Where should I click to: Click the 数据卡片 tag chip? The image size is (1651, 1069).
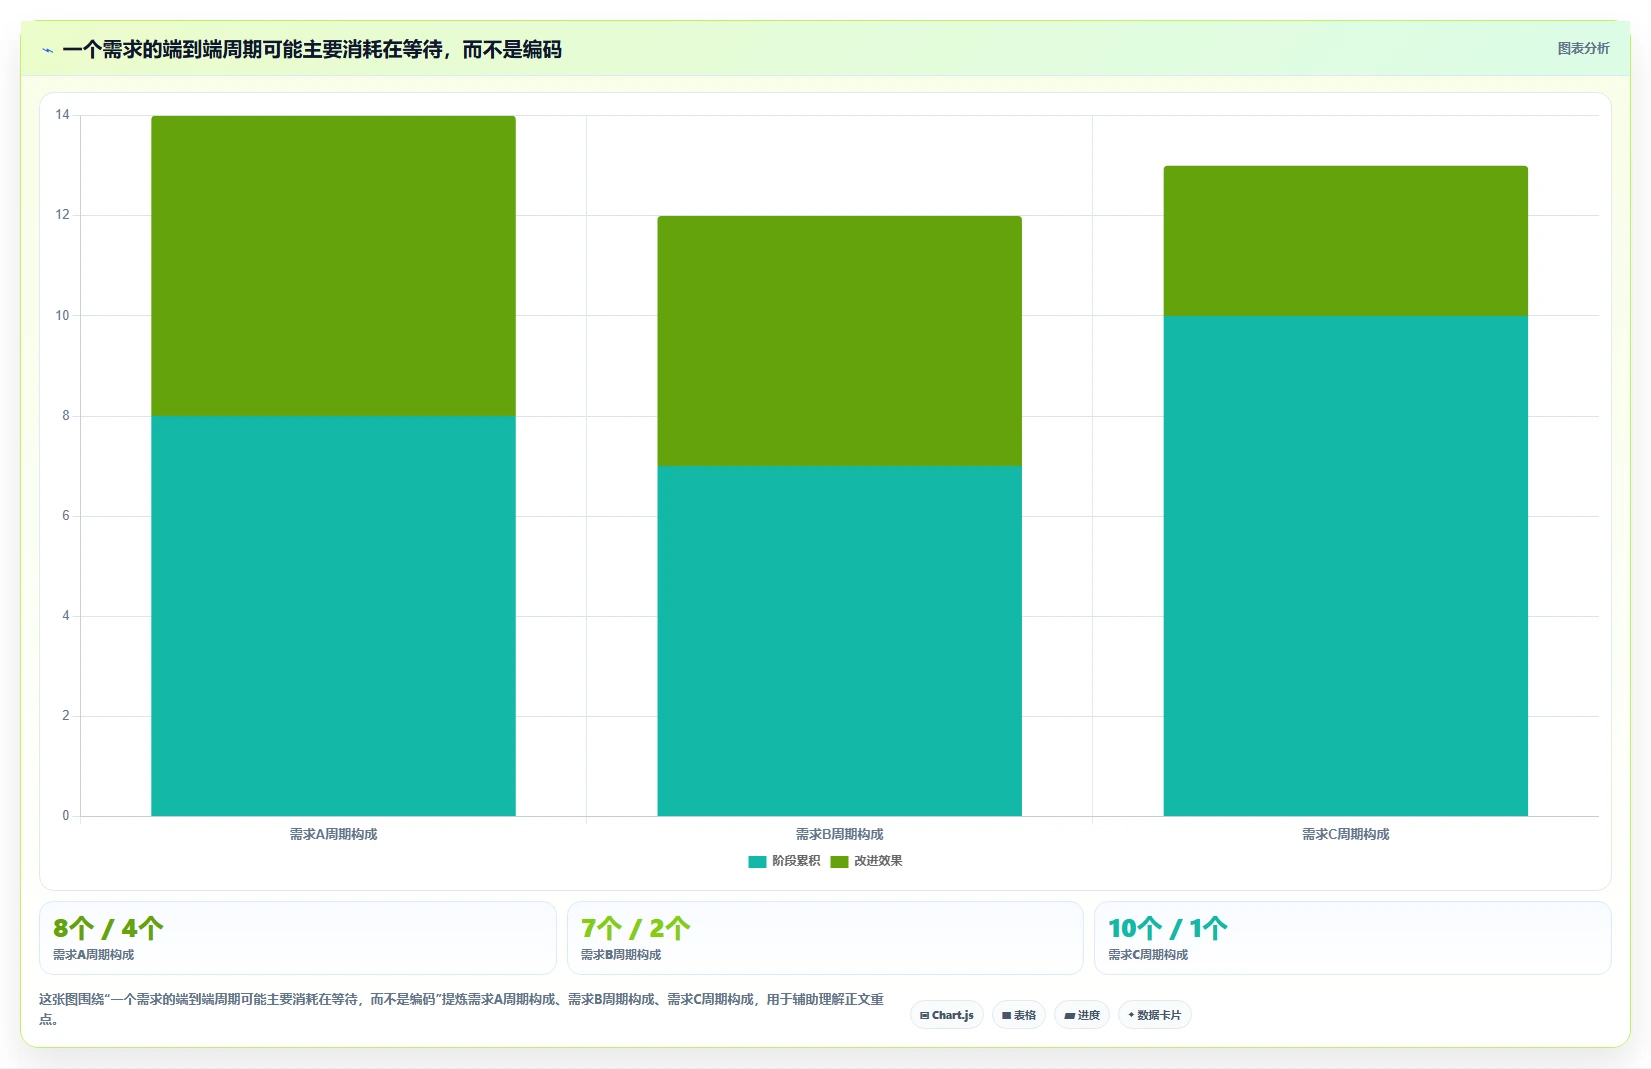[1155, 1015]
